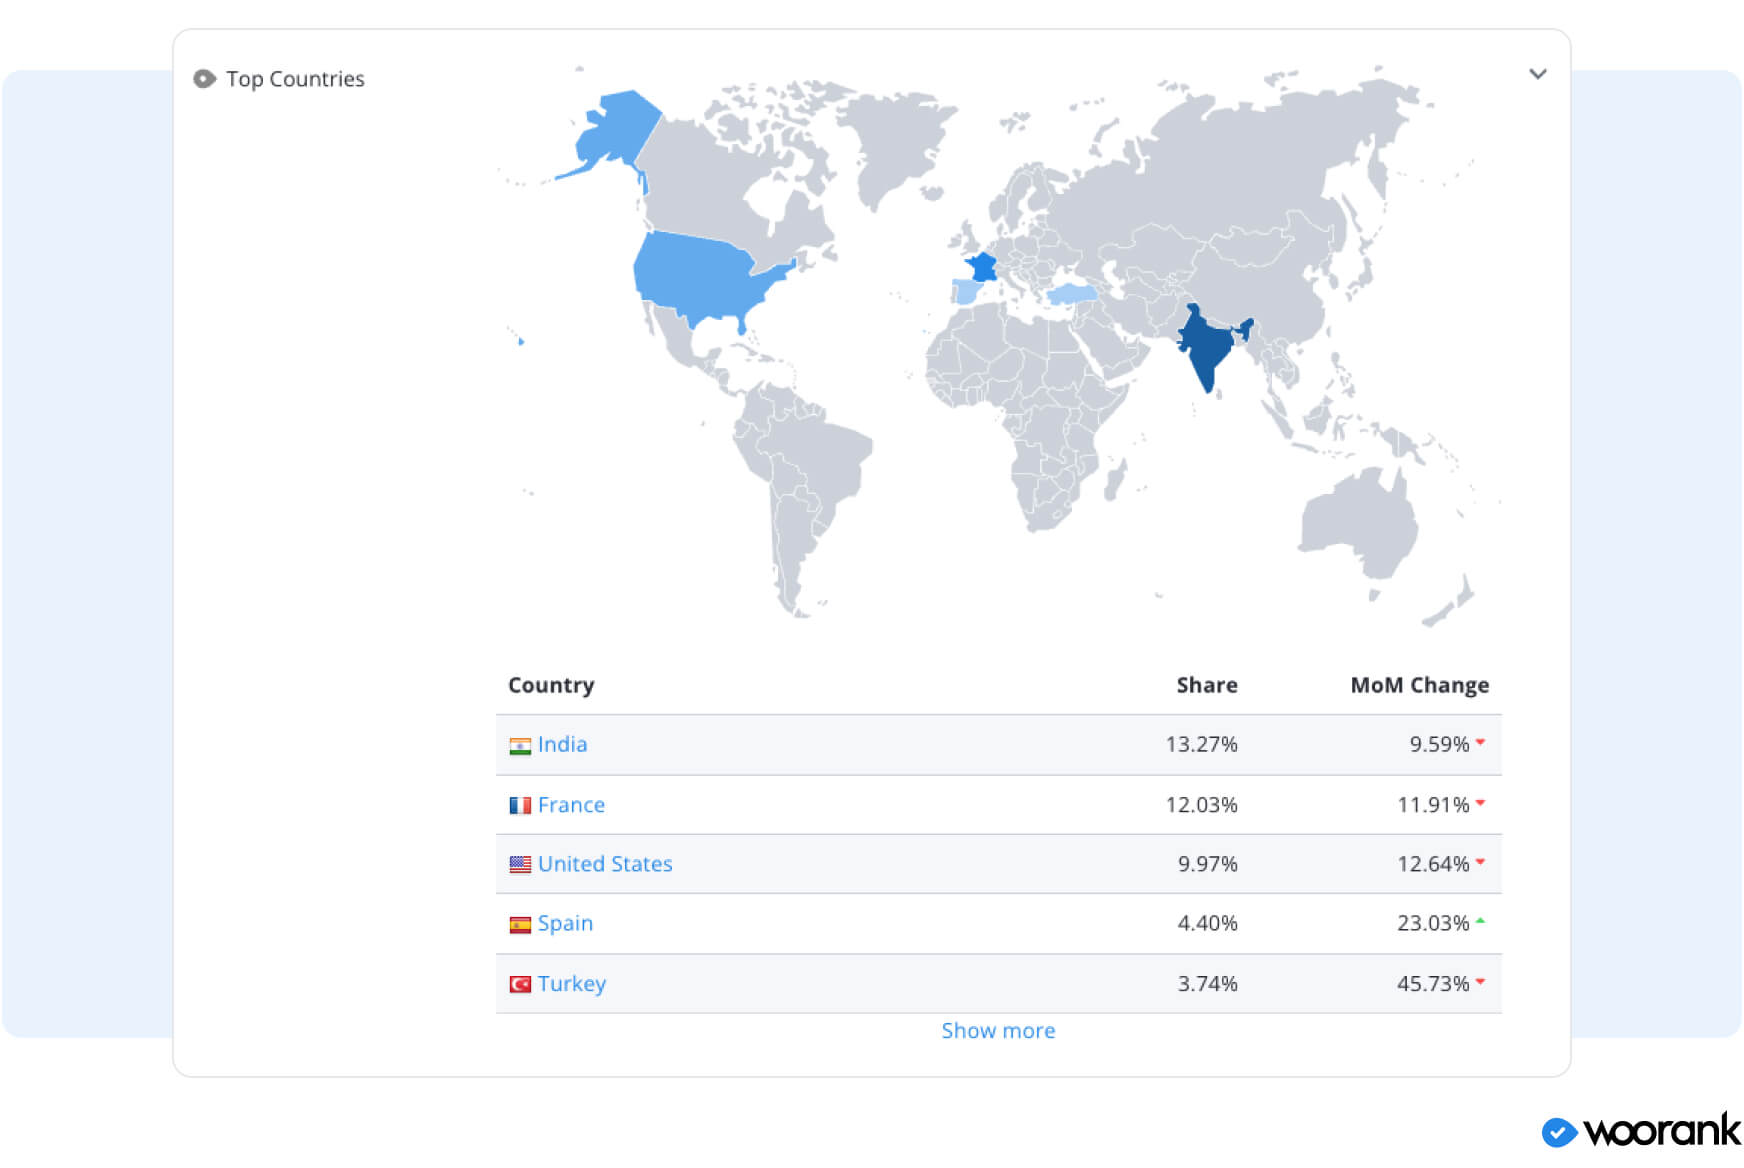Click the Spain flag icon
This screenshot has width=1744, height=1168.
pyautogui.click(x=520, y=925)
